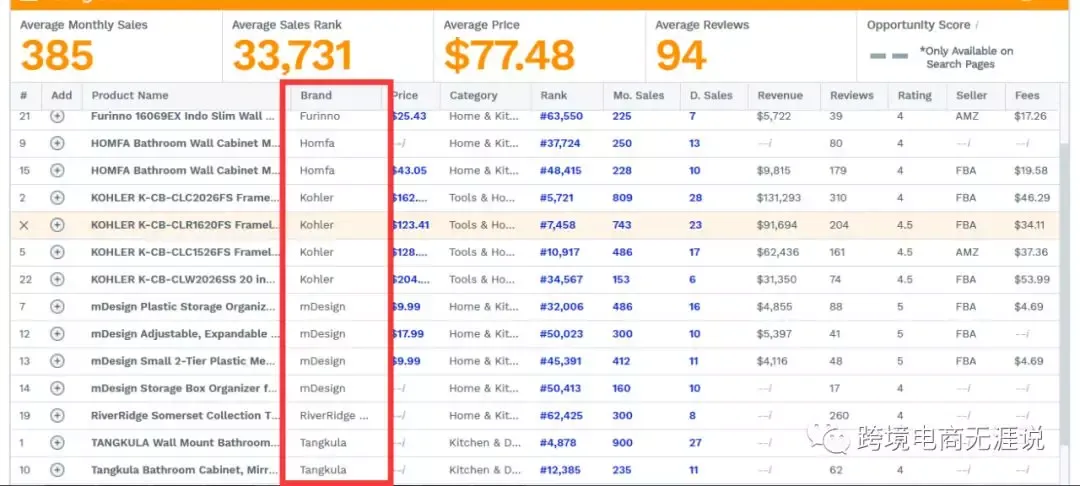Add the mDesign Plastic Storage Organizer product
This screenshot has height=486, width=1080.
(x=57, y=307)
